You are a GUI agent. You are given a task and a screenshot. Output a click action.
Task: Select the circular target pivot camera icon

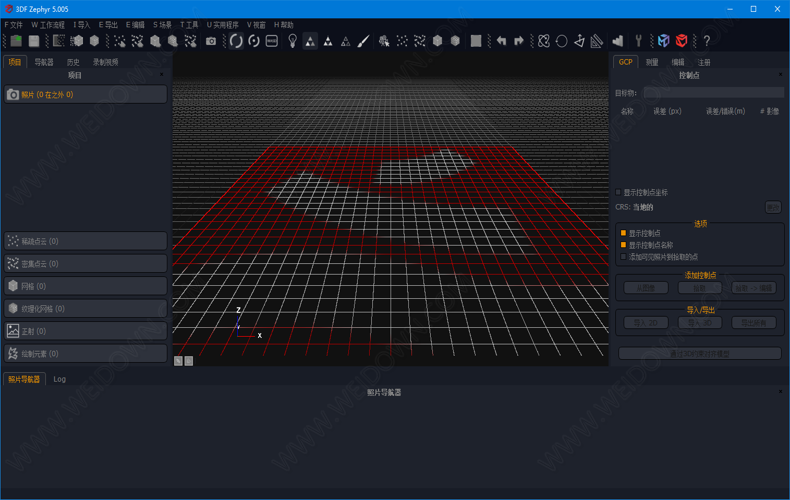pos(254,41)
